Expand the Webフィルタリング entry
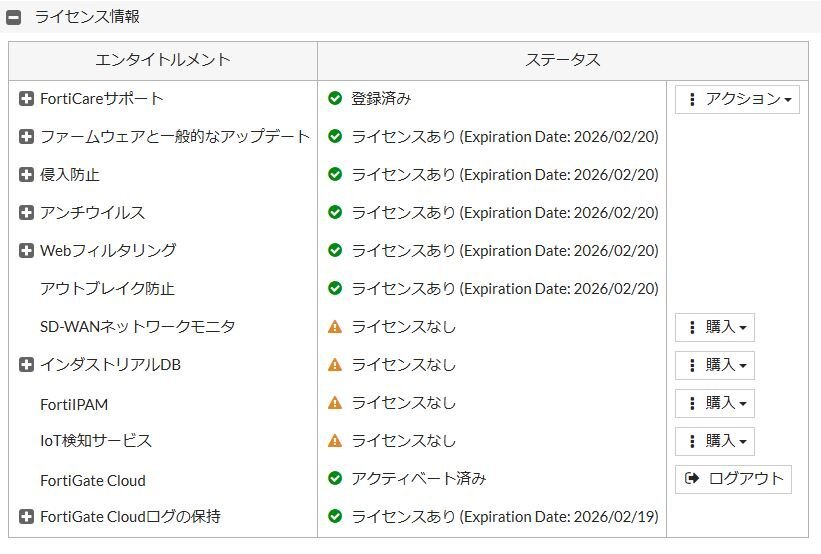This screenshot has height=554, width=821. [x=26, y=251]
